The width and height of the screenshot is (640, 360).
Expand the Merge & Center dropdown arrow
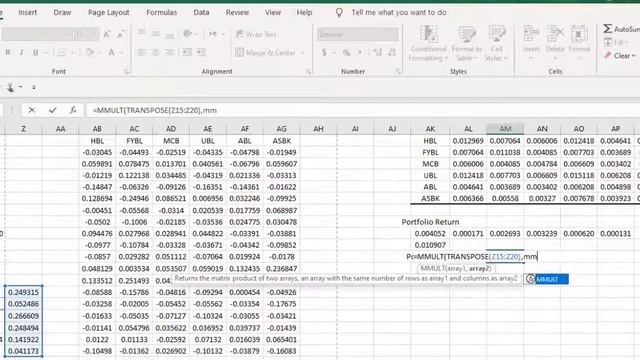click(302, 53)
